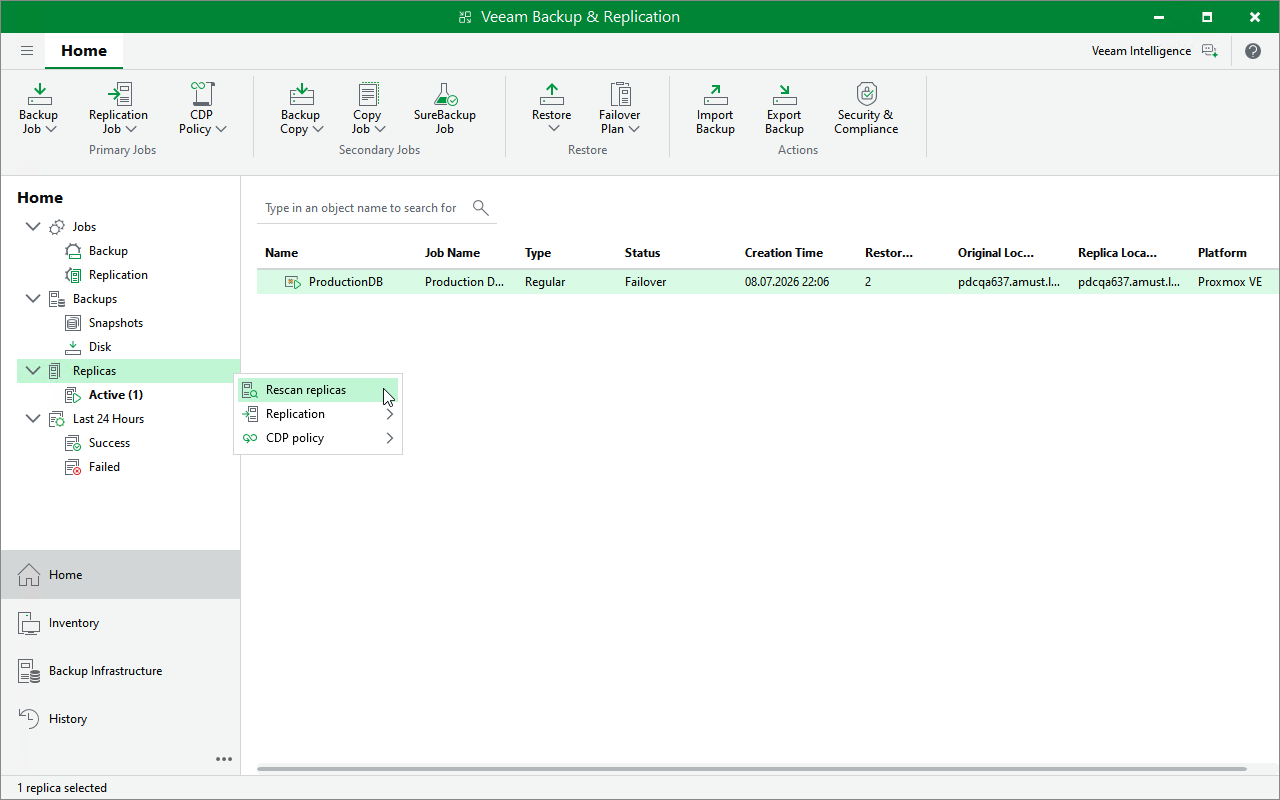Open Security & Compliance analyzer
Image resolution: width=1280 pixels, height=800 pixels.
pyautogui.click(x=866, y=109)
